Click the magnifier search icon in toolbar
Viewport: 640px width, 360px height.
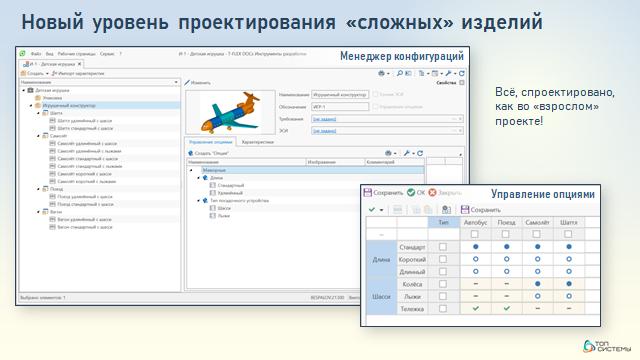click(x=400, y=73)
